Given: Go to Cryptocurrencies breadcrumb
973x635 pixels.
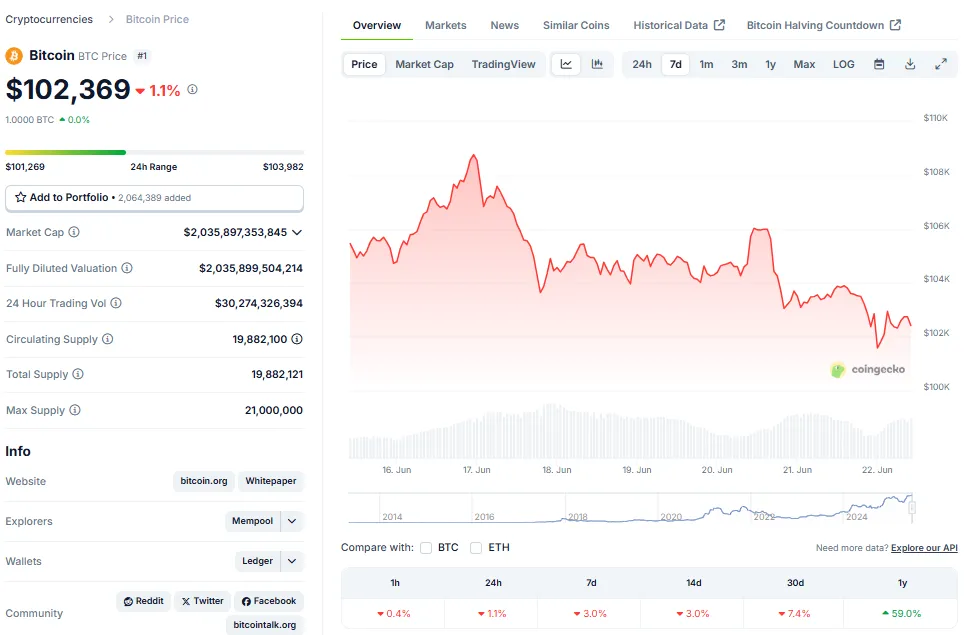Looking at the screenshot, I should pos(49,19).
